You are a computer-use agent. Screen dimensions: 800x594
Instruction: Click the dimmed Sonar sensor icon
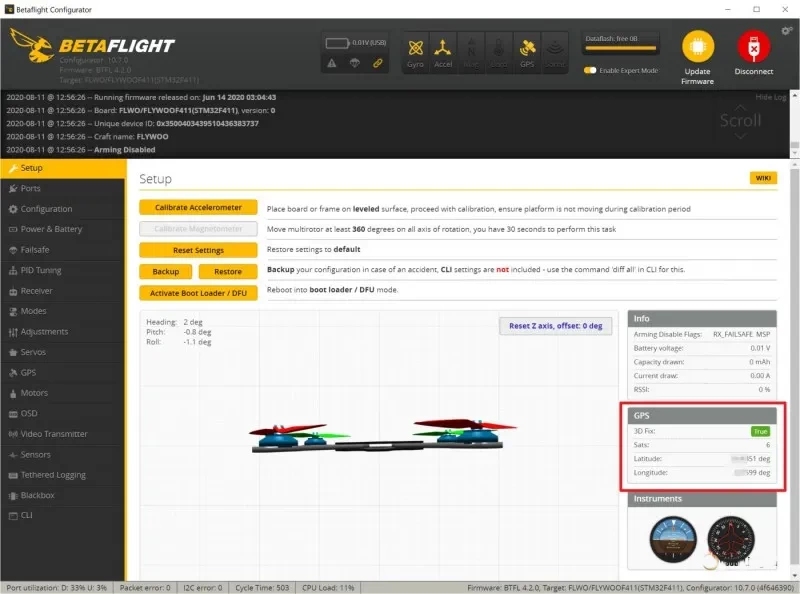(555, 48)
